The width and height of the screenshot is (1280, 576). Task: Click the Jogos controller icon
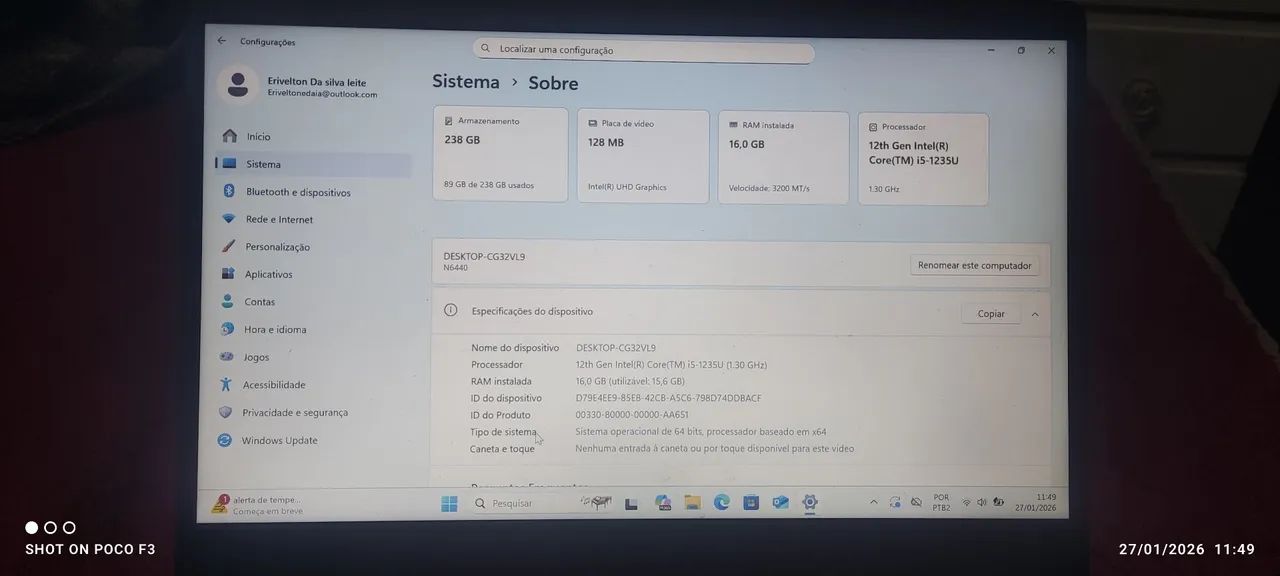(227, 357)
